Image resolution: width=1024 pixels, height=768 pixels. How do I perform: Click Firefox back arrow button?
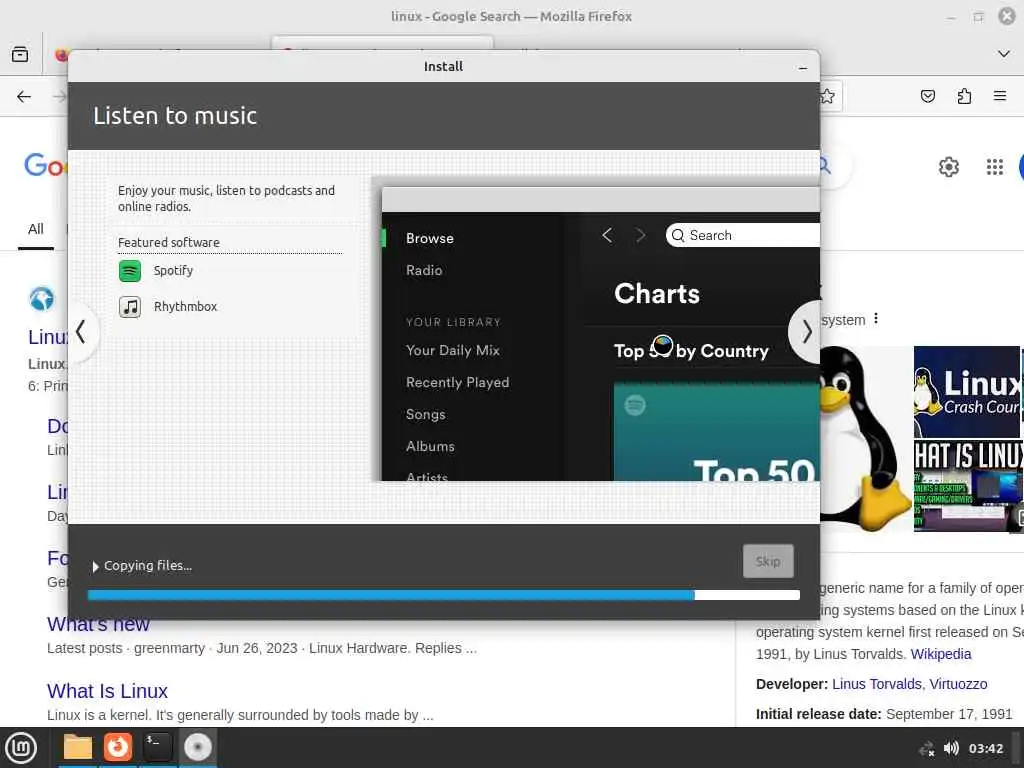(x=24, y=97)
